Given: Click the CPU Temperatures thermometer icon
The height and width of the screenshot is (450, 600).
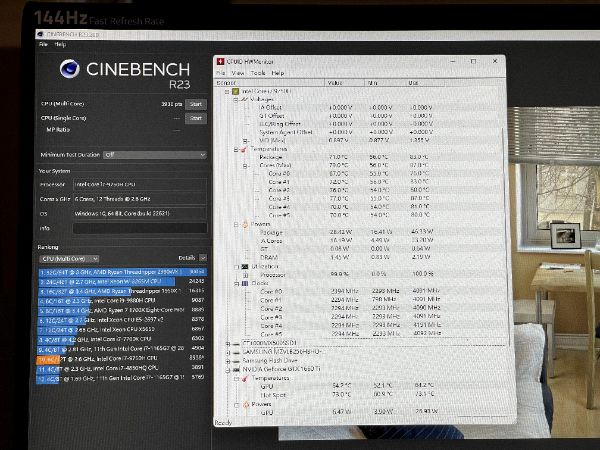Looking at the screenshot, I should (x=243, y=149).
